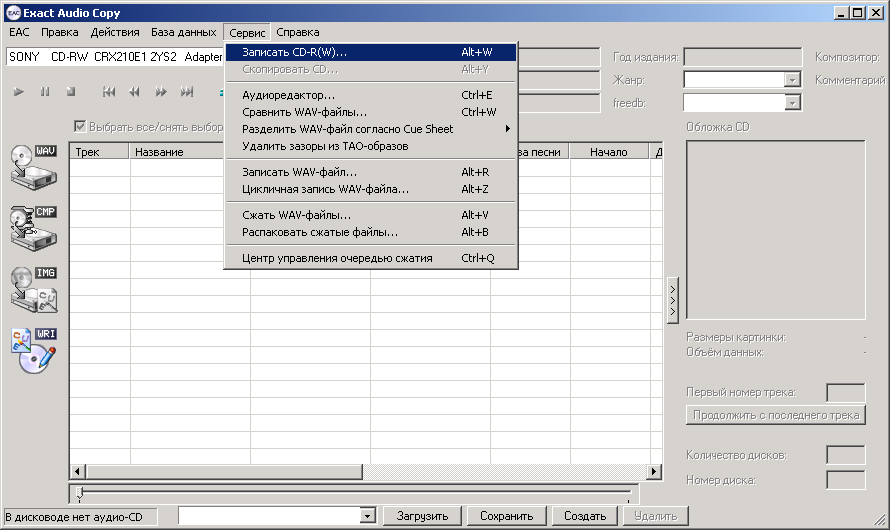Open the EAC menu
This screenshot has height=530, width=890.
[19, 32]
